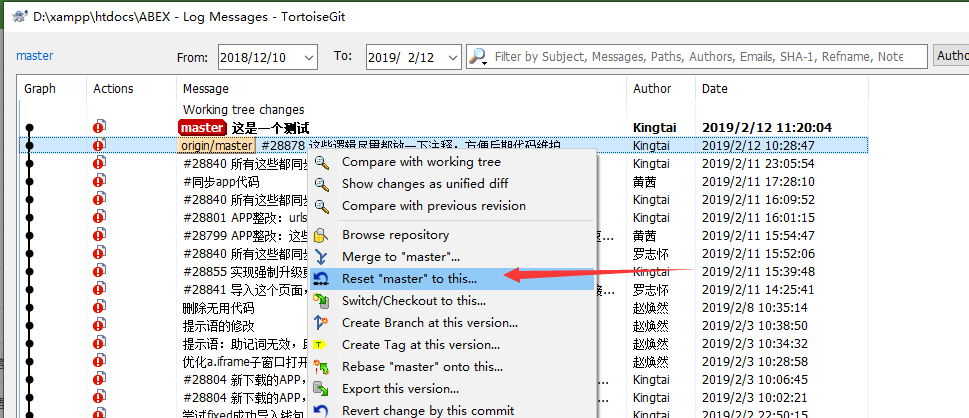Open the To date dropdown

[453, 58]
